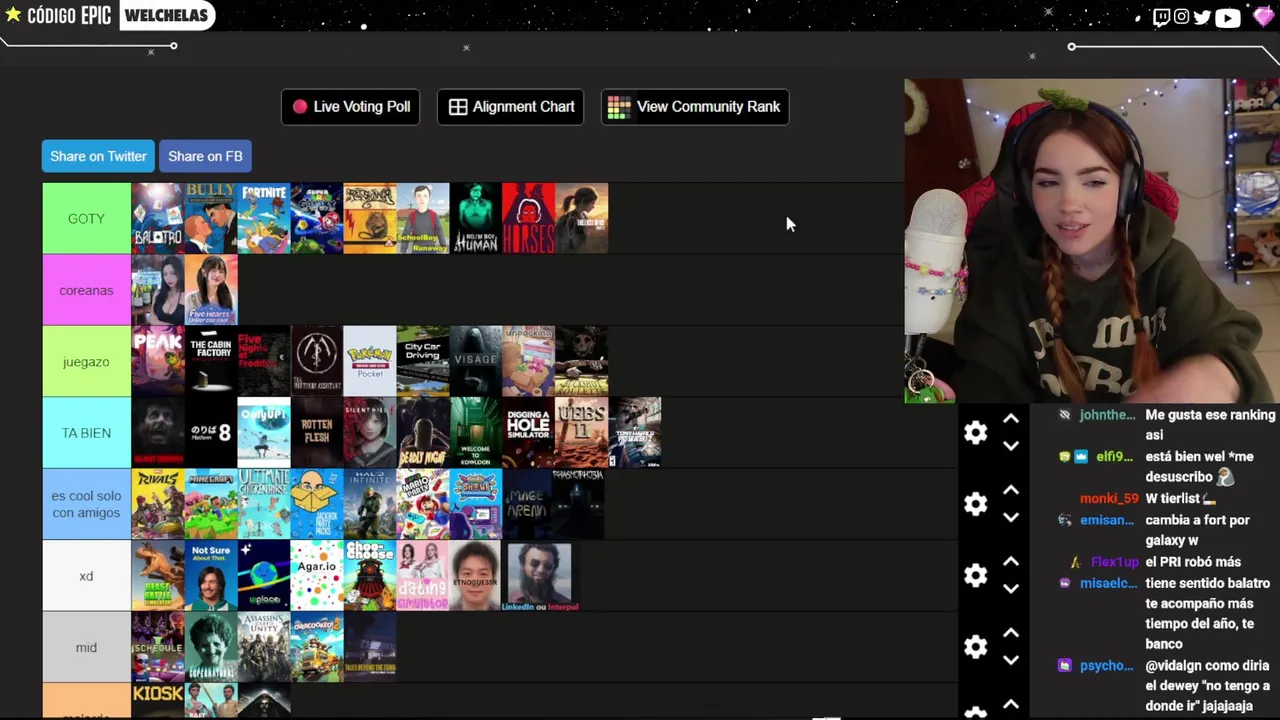
Task: Select Minecraft thumbnail
Action: click(211, 504)
